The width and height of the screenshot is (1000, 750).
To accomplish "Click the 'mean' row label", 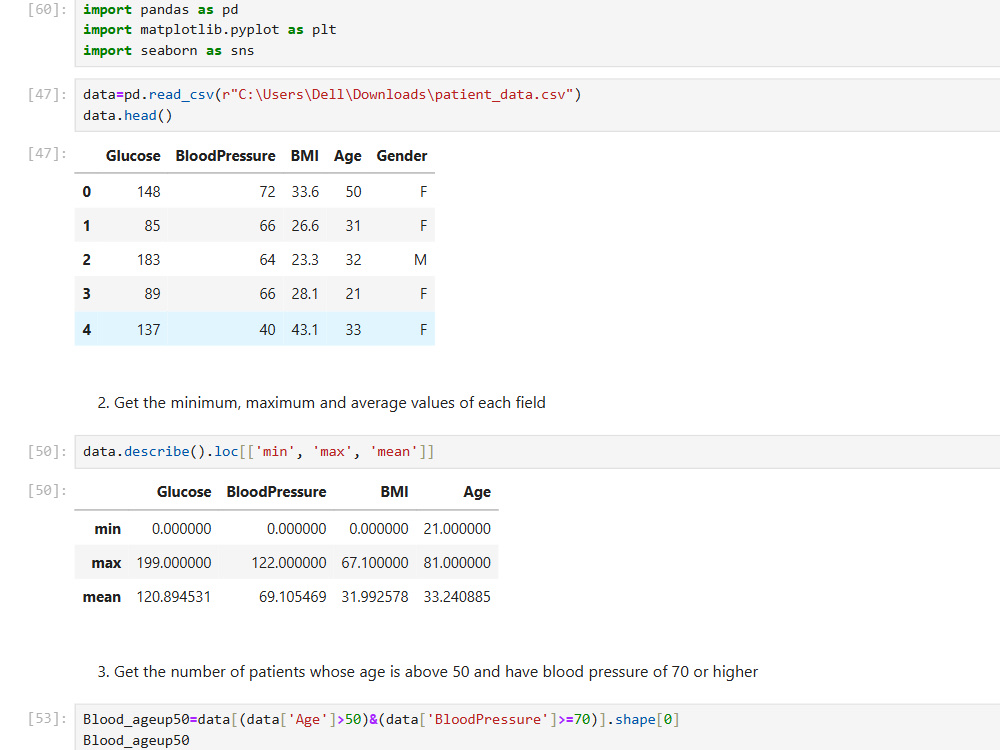I will (101, 597).
